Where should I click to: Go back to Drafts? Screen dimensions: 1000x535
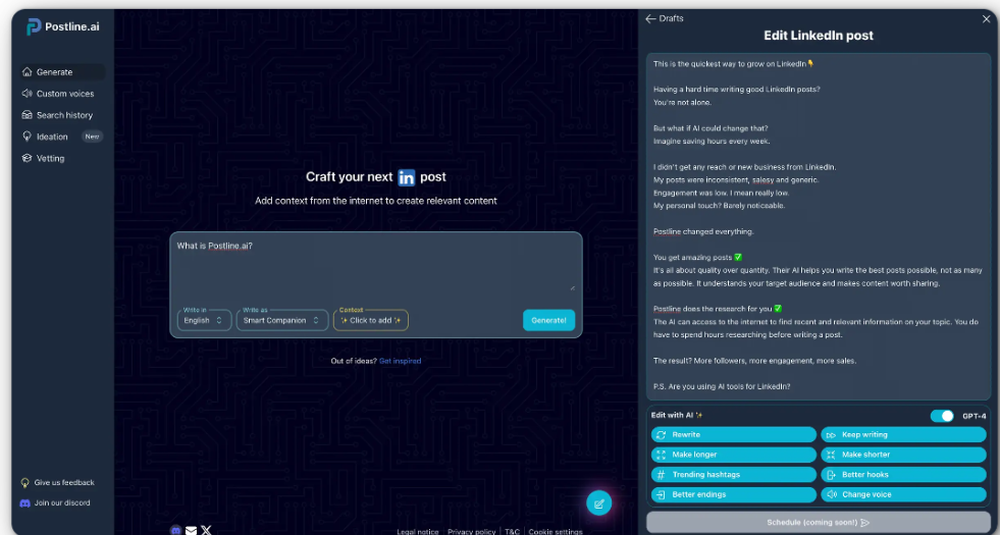[x=665, y=18]
